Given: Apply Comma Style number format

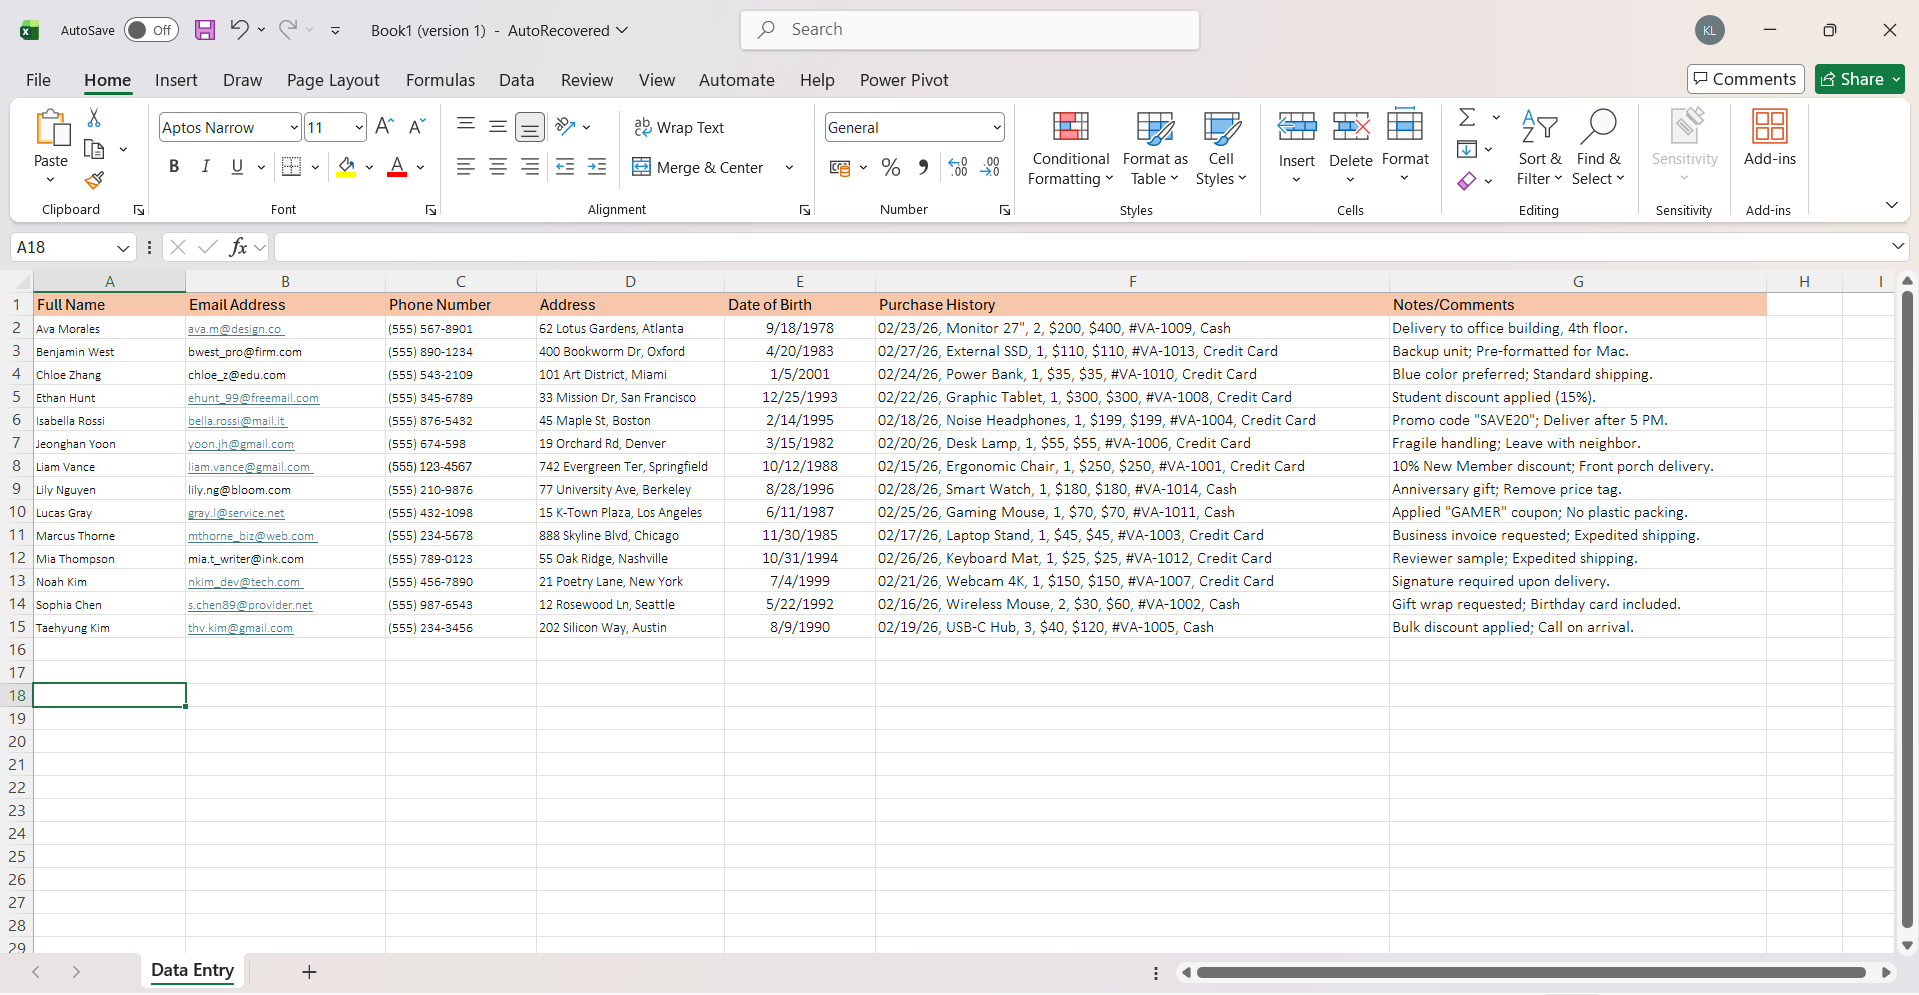Looking at the screenshot, I should pyautogui.click(x=923, y=167).
